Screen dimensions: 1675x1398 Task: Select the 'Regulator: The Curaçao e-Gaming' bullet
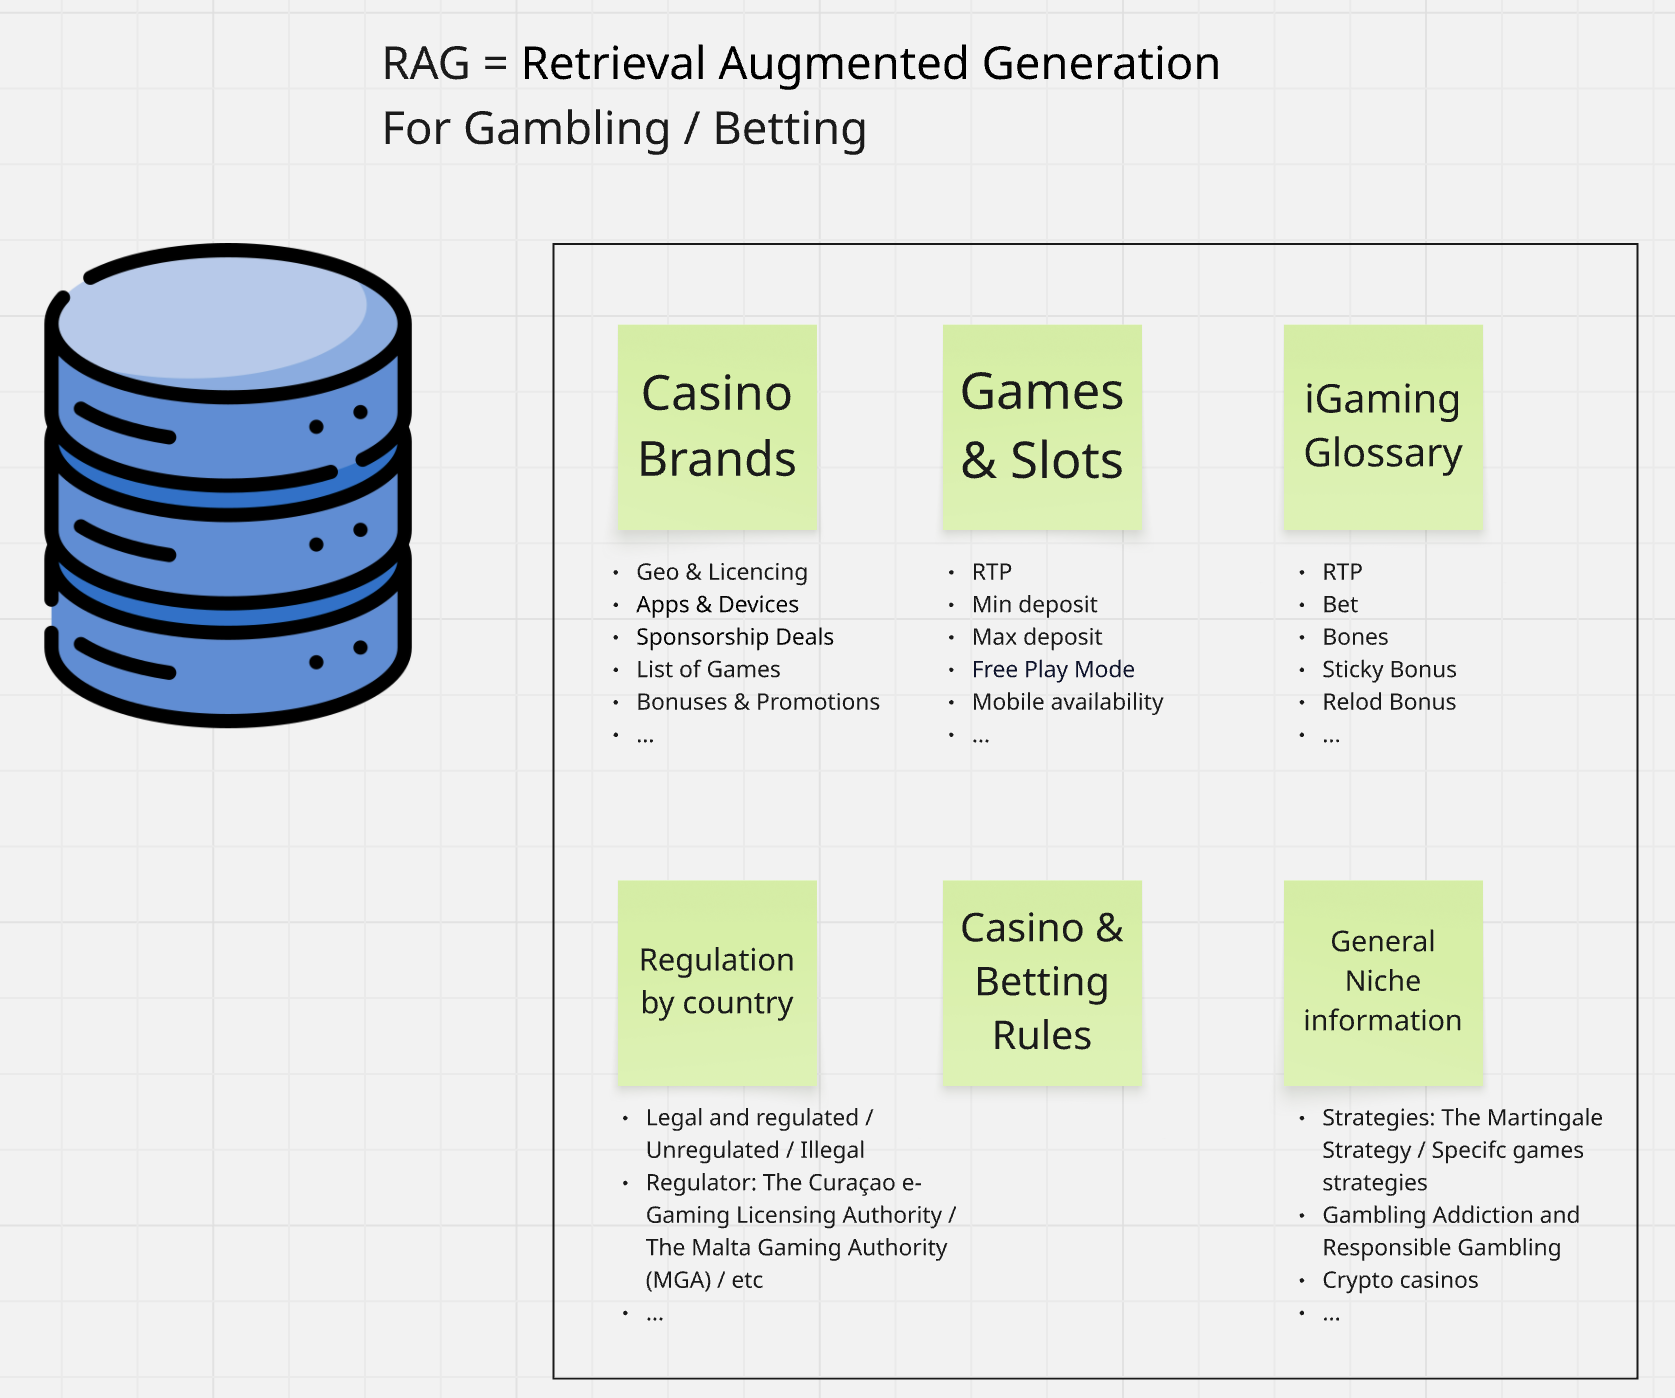[801, 1231]
